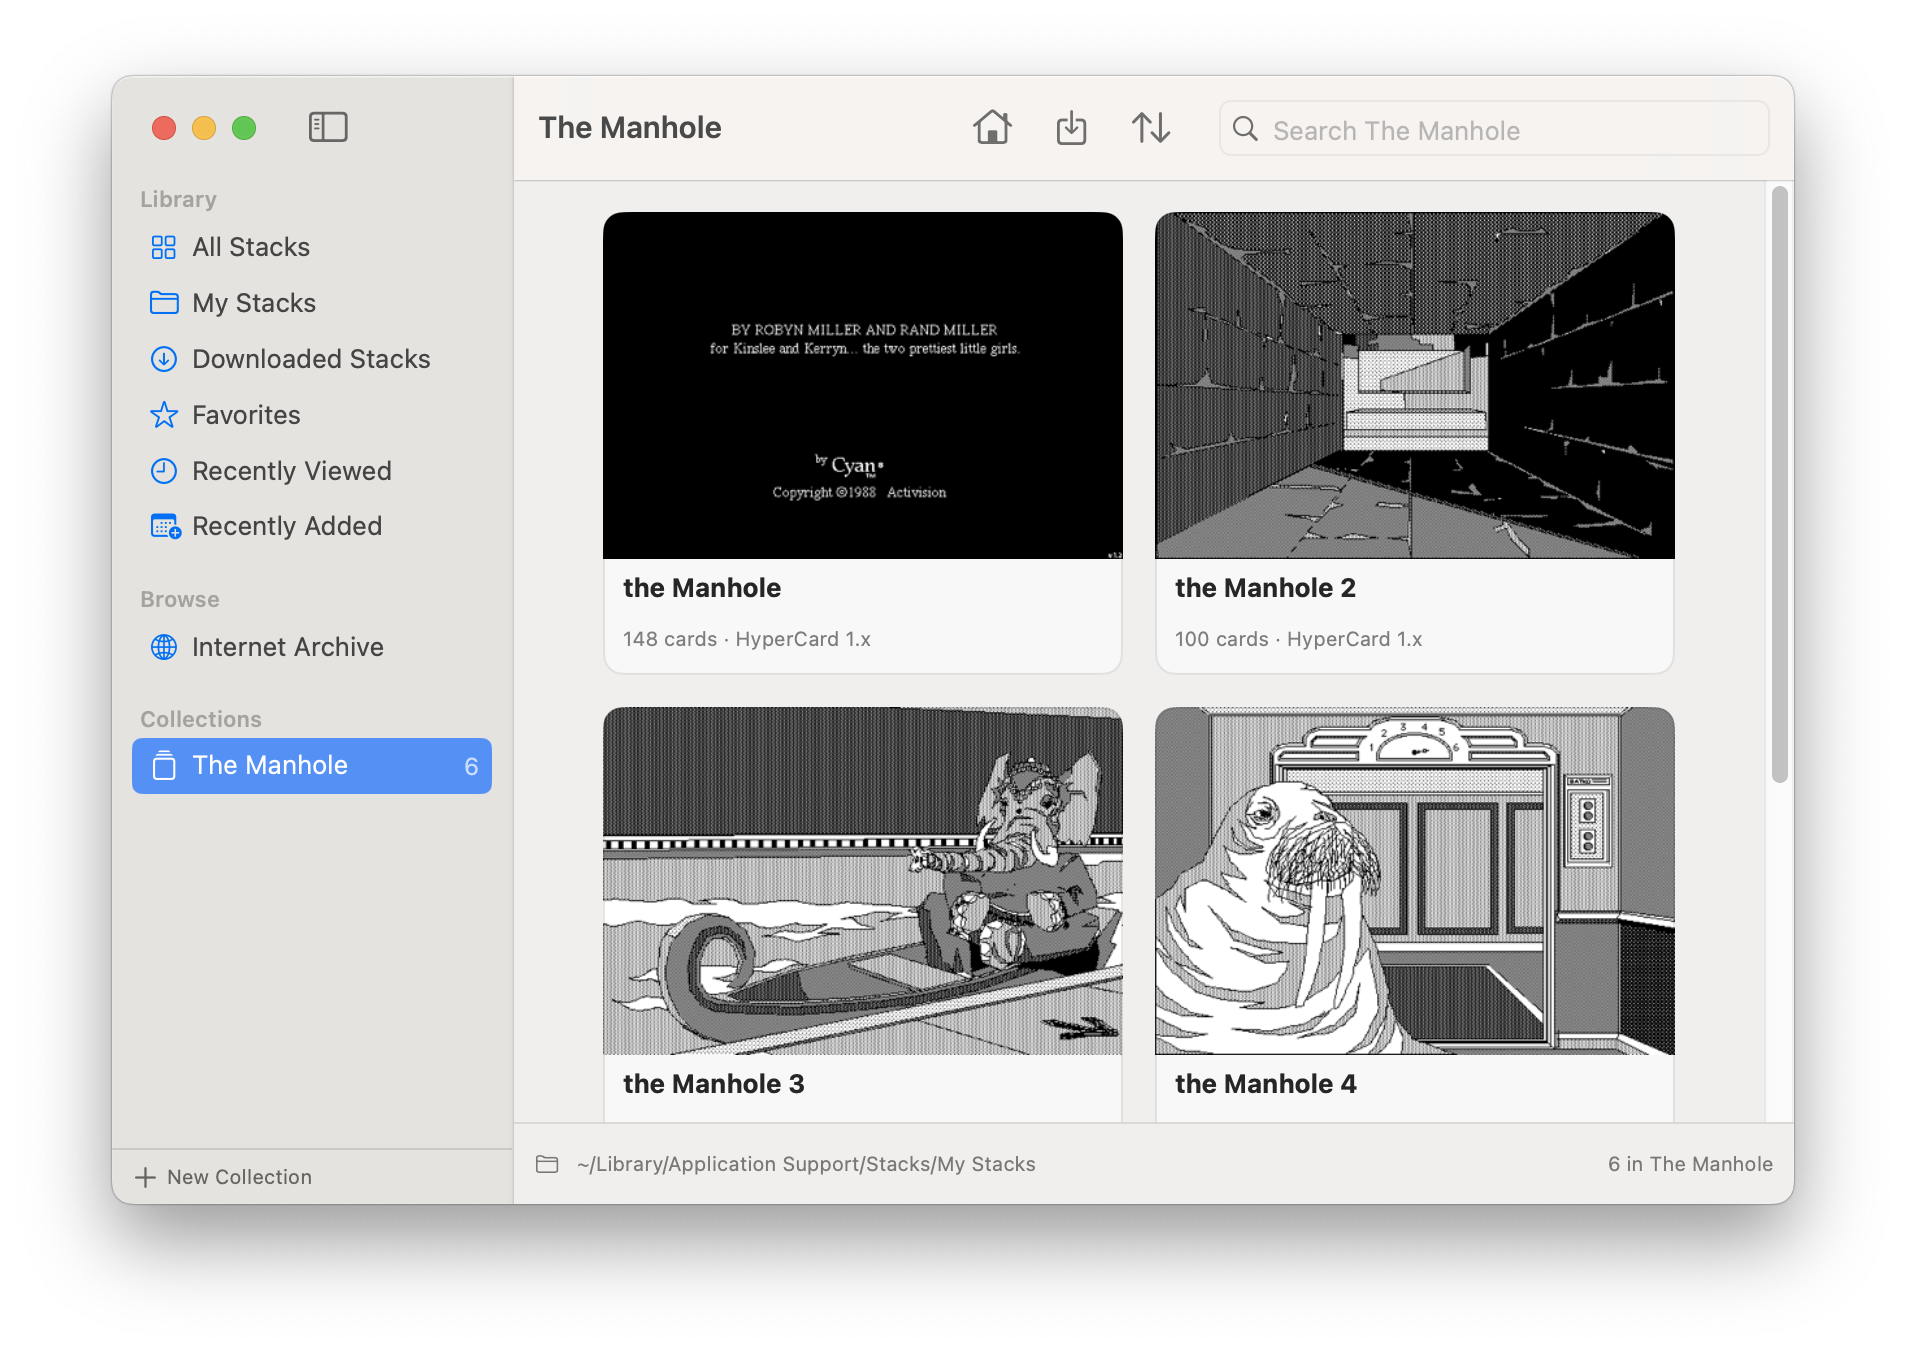
Task: Show Downloaded Stacks list
Action: coord(312,359)
